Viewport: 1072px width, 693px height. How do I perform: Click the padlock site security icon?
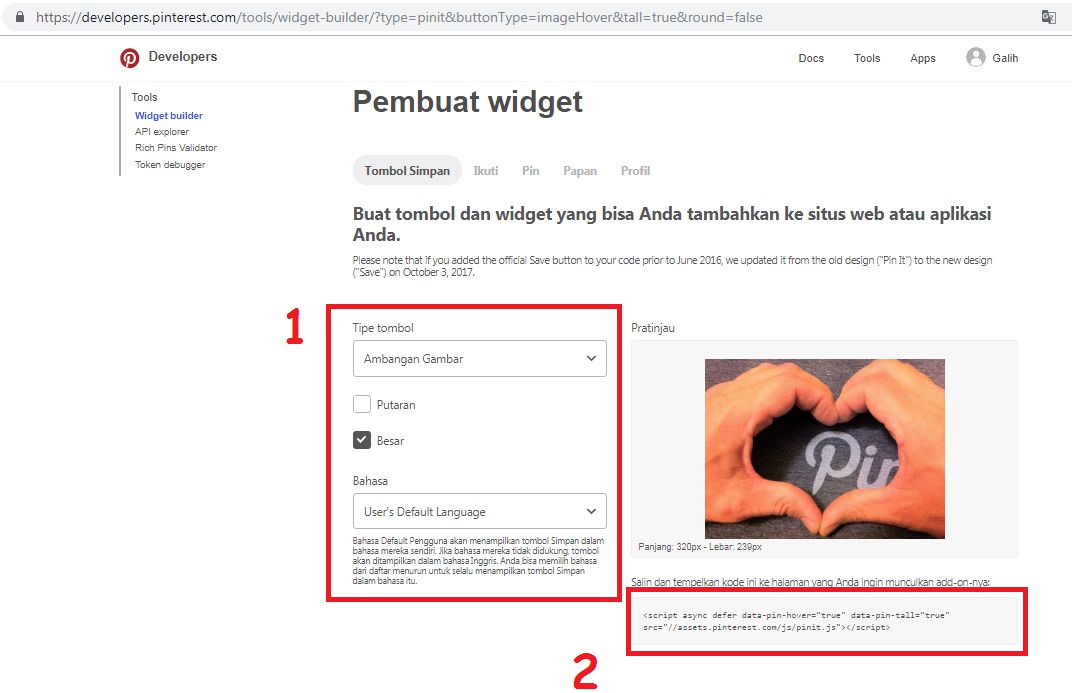20,17
